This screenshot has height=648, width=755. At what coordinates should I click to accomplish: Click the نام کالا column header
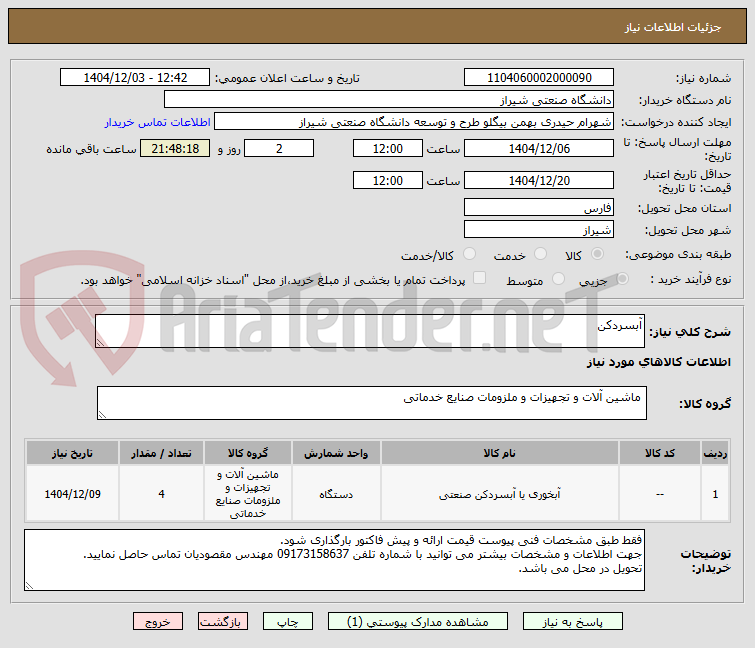click(x=499, y=453)
